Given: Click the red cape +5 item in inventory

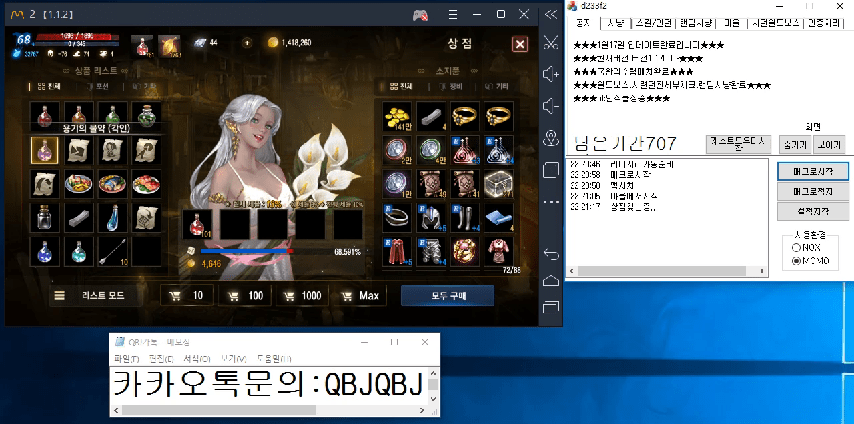Looking at the screenshot, I should tap(396, 251).
